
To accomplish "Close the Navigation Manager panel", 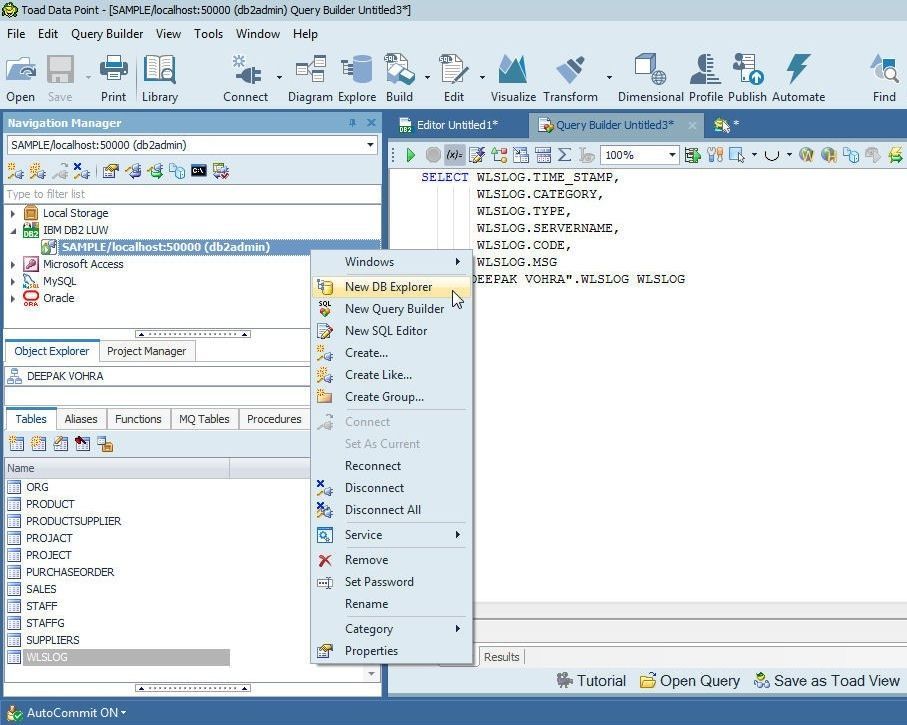I will 371,123.
